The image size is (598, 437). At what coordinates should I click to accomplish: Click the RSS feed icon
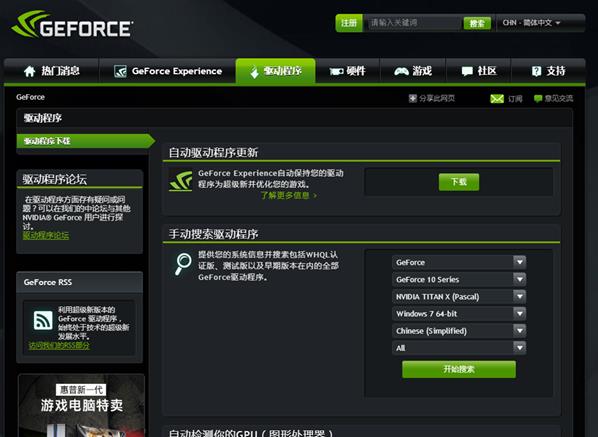pyautogui.click(x=43, y=320)
